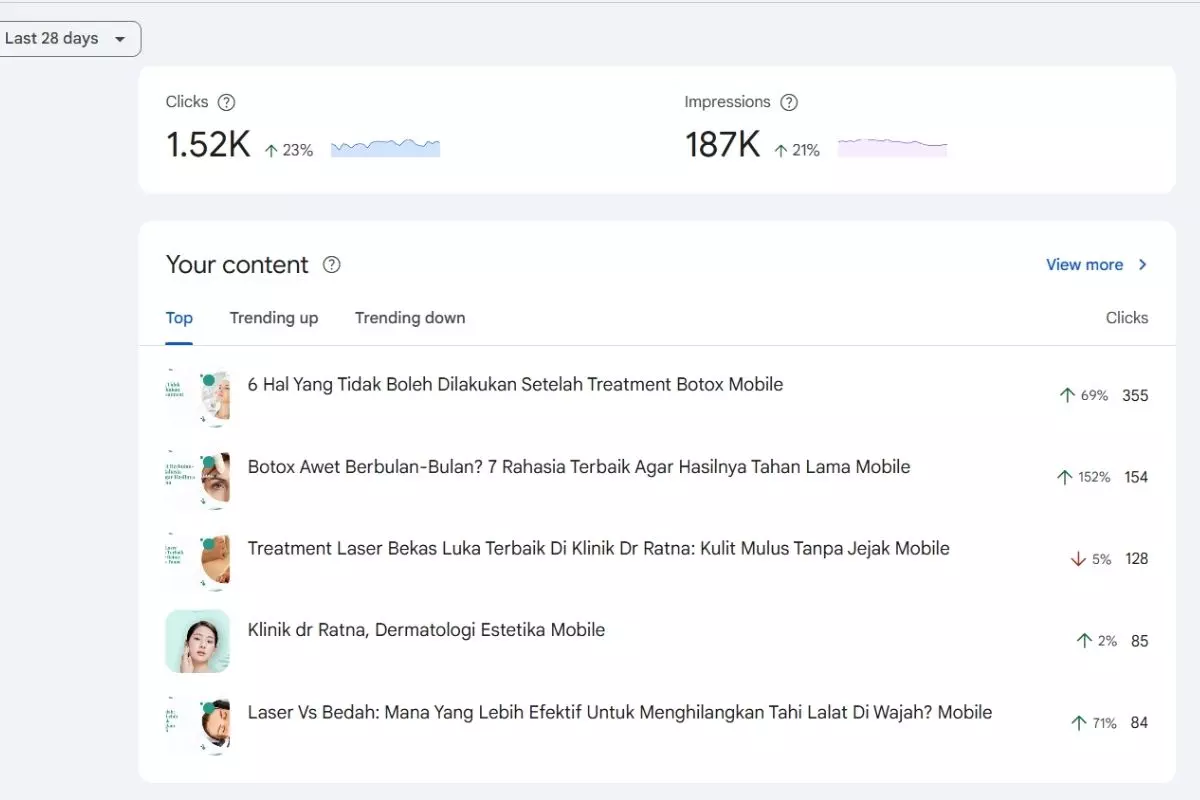The image size is (1200, 800).
Task: Open the Laser Vs Bedah article
Action: [620, 712]
